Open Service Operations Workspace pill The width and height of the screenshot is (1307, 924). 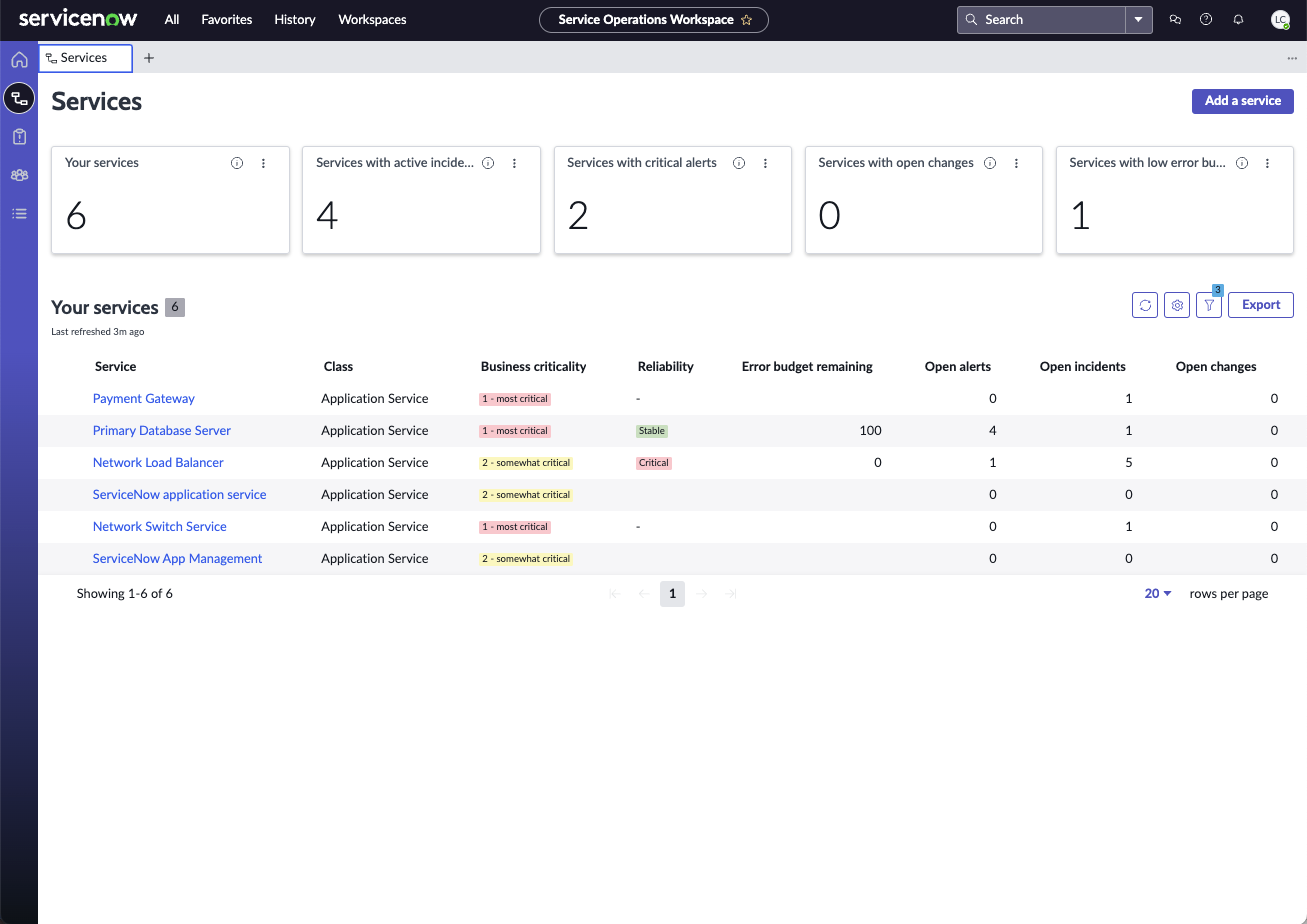pos(654,20)
